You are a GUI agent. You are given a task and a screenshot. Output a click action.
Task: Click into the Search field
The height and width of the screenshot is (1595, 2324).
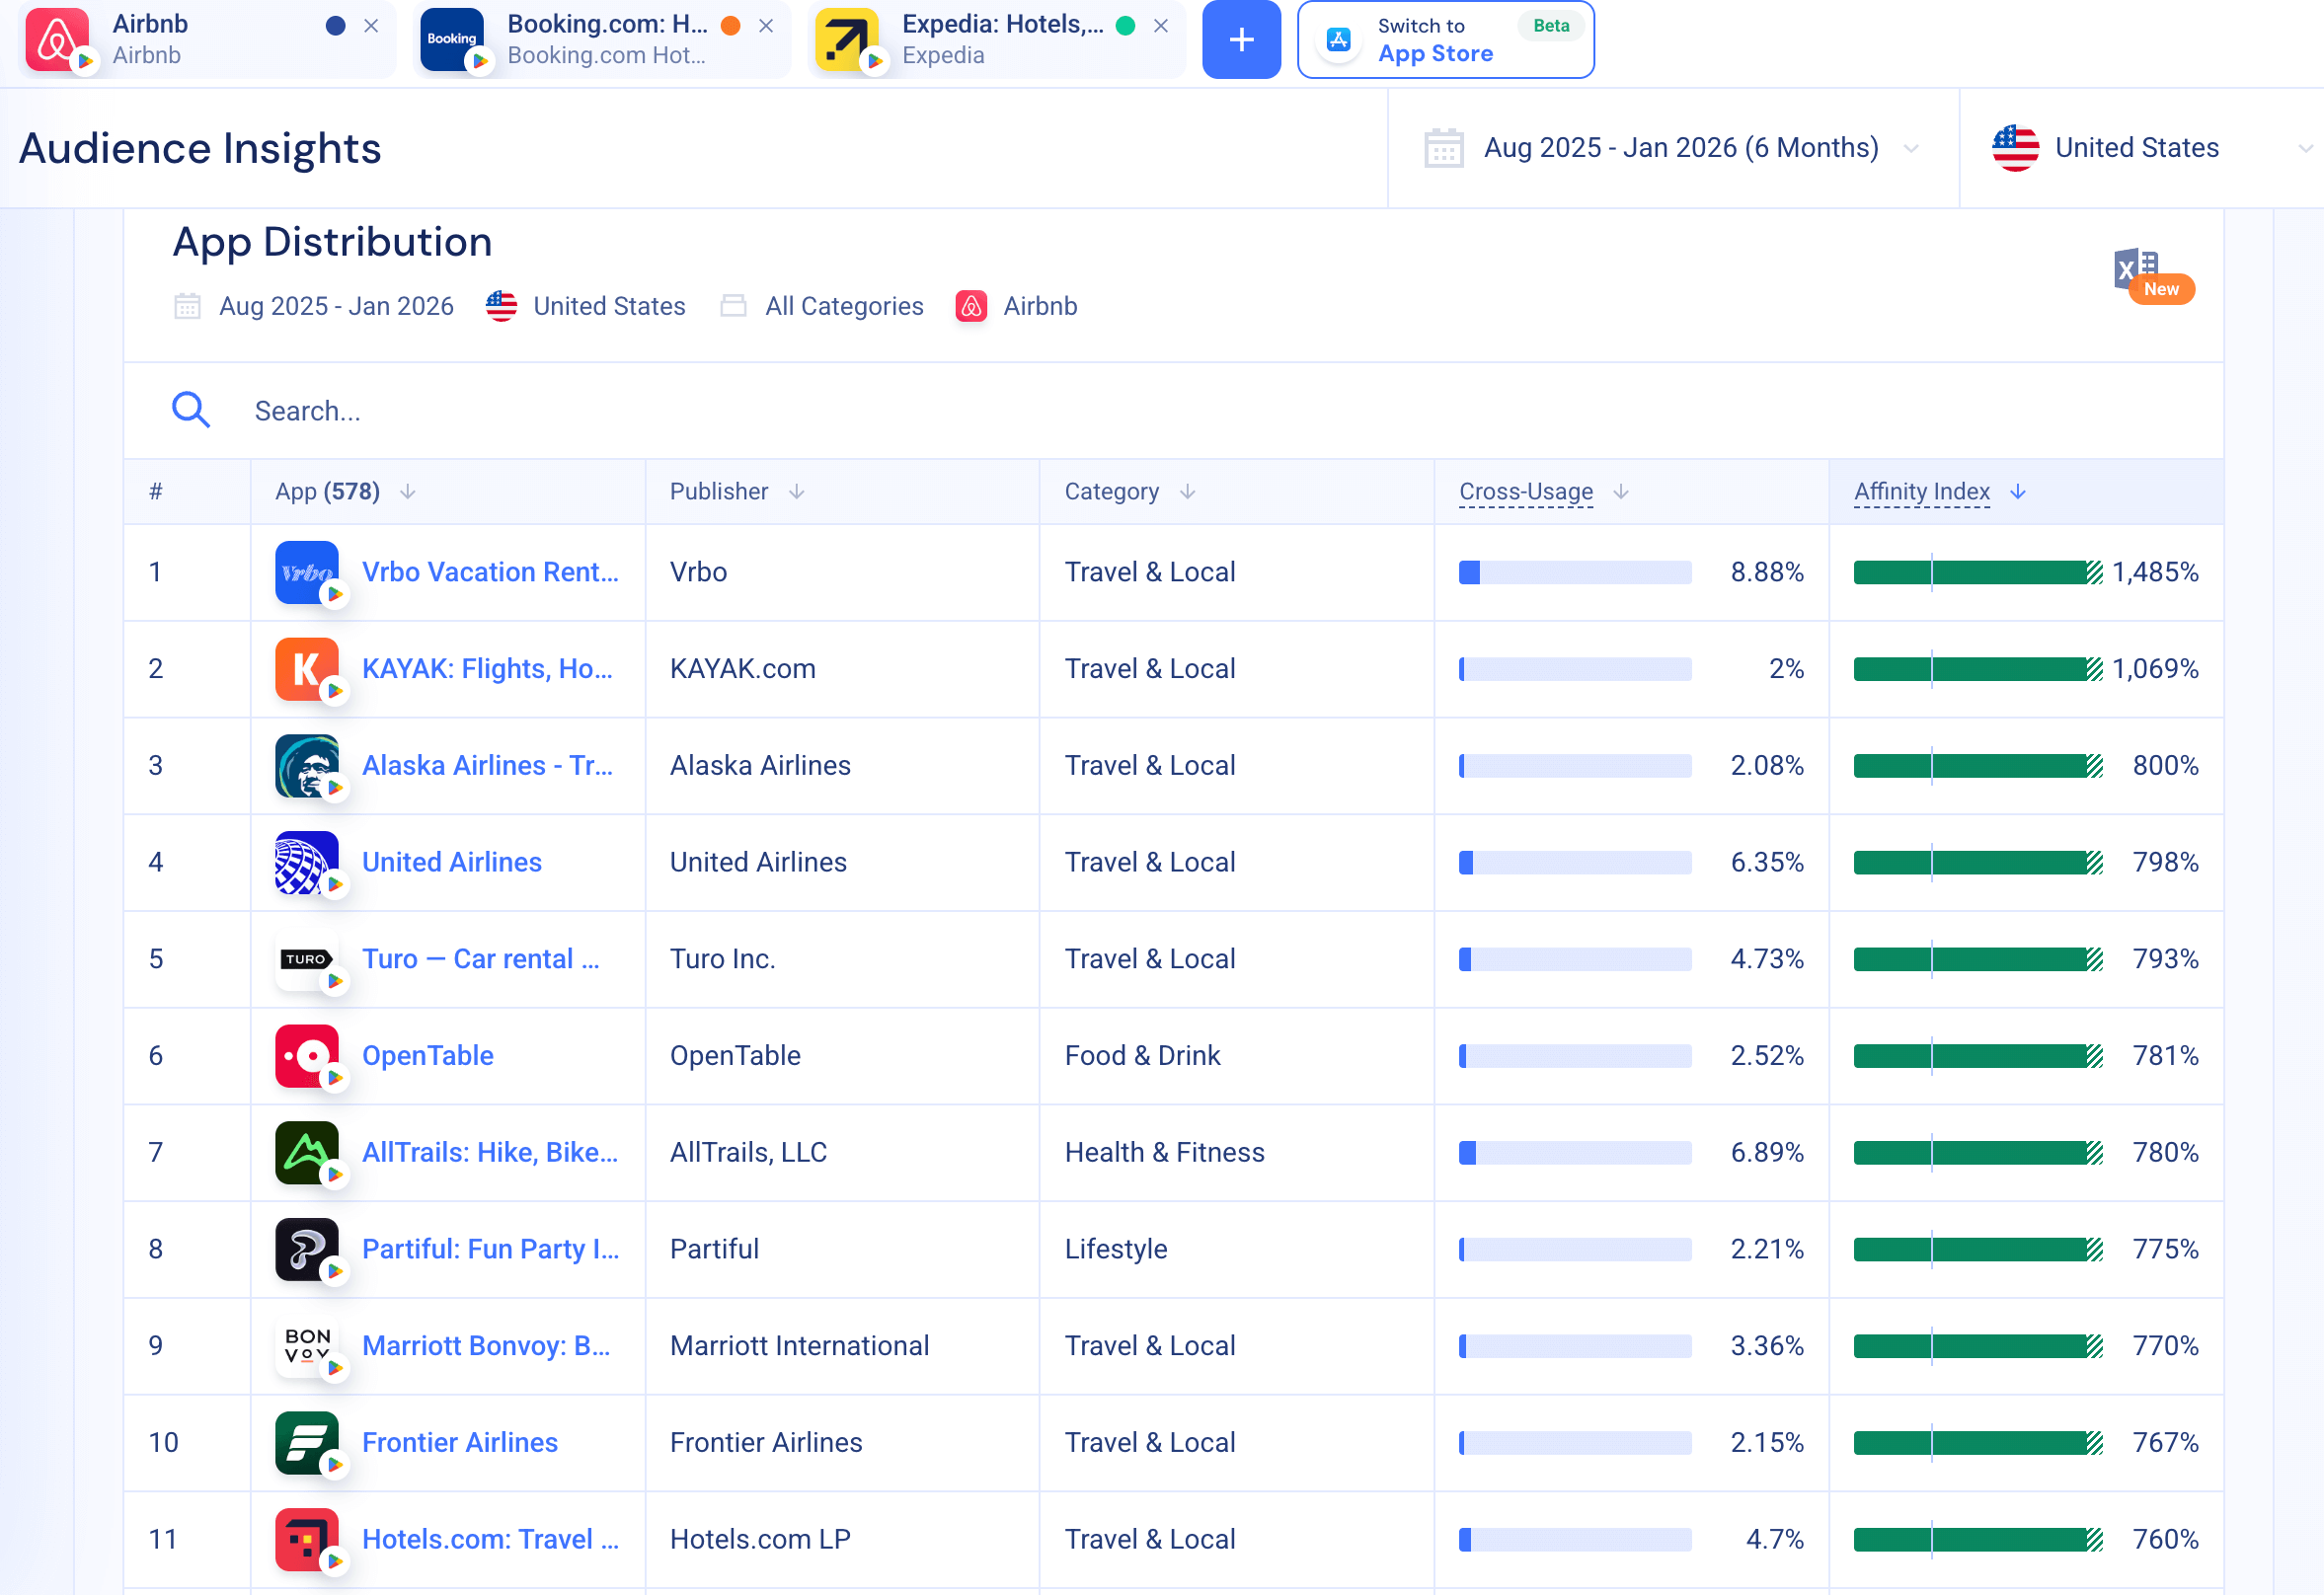pos(1173,410)
